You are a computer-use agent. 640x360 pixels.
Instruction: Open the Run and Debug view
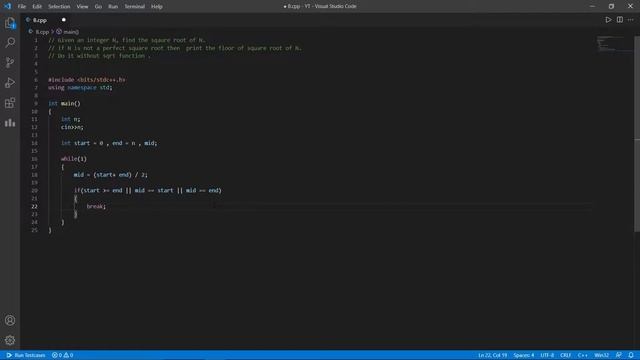coord(10,82)
